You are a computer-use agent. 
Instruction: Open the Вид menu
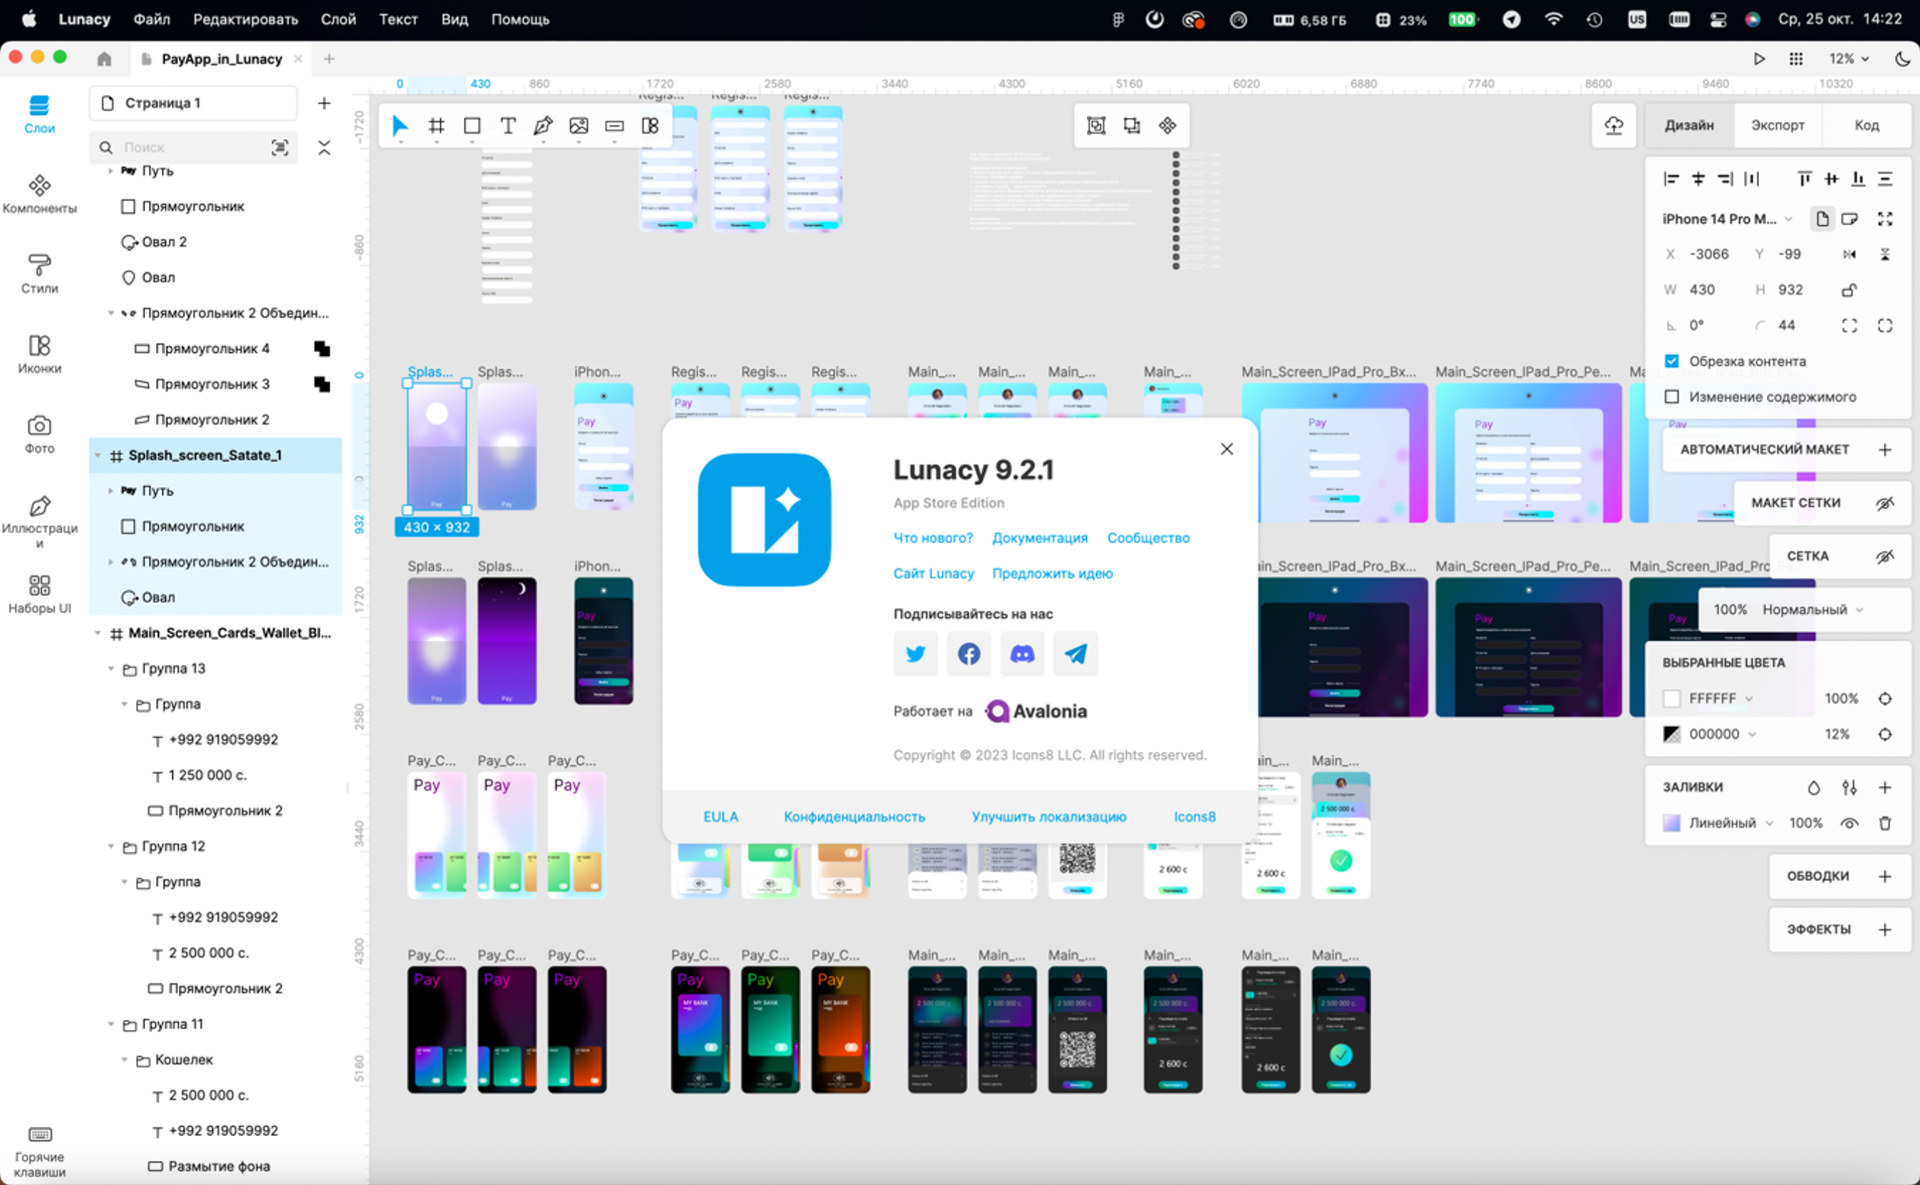(454, 19)
